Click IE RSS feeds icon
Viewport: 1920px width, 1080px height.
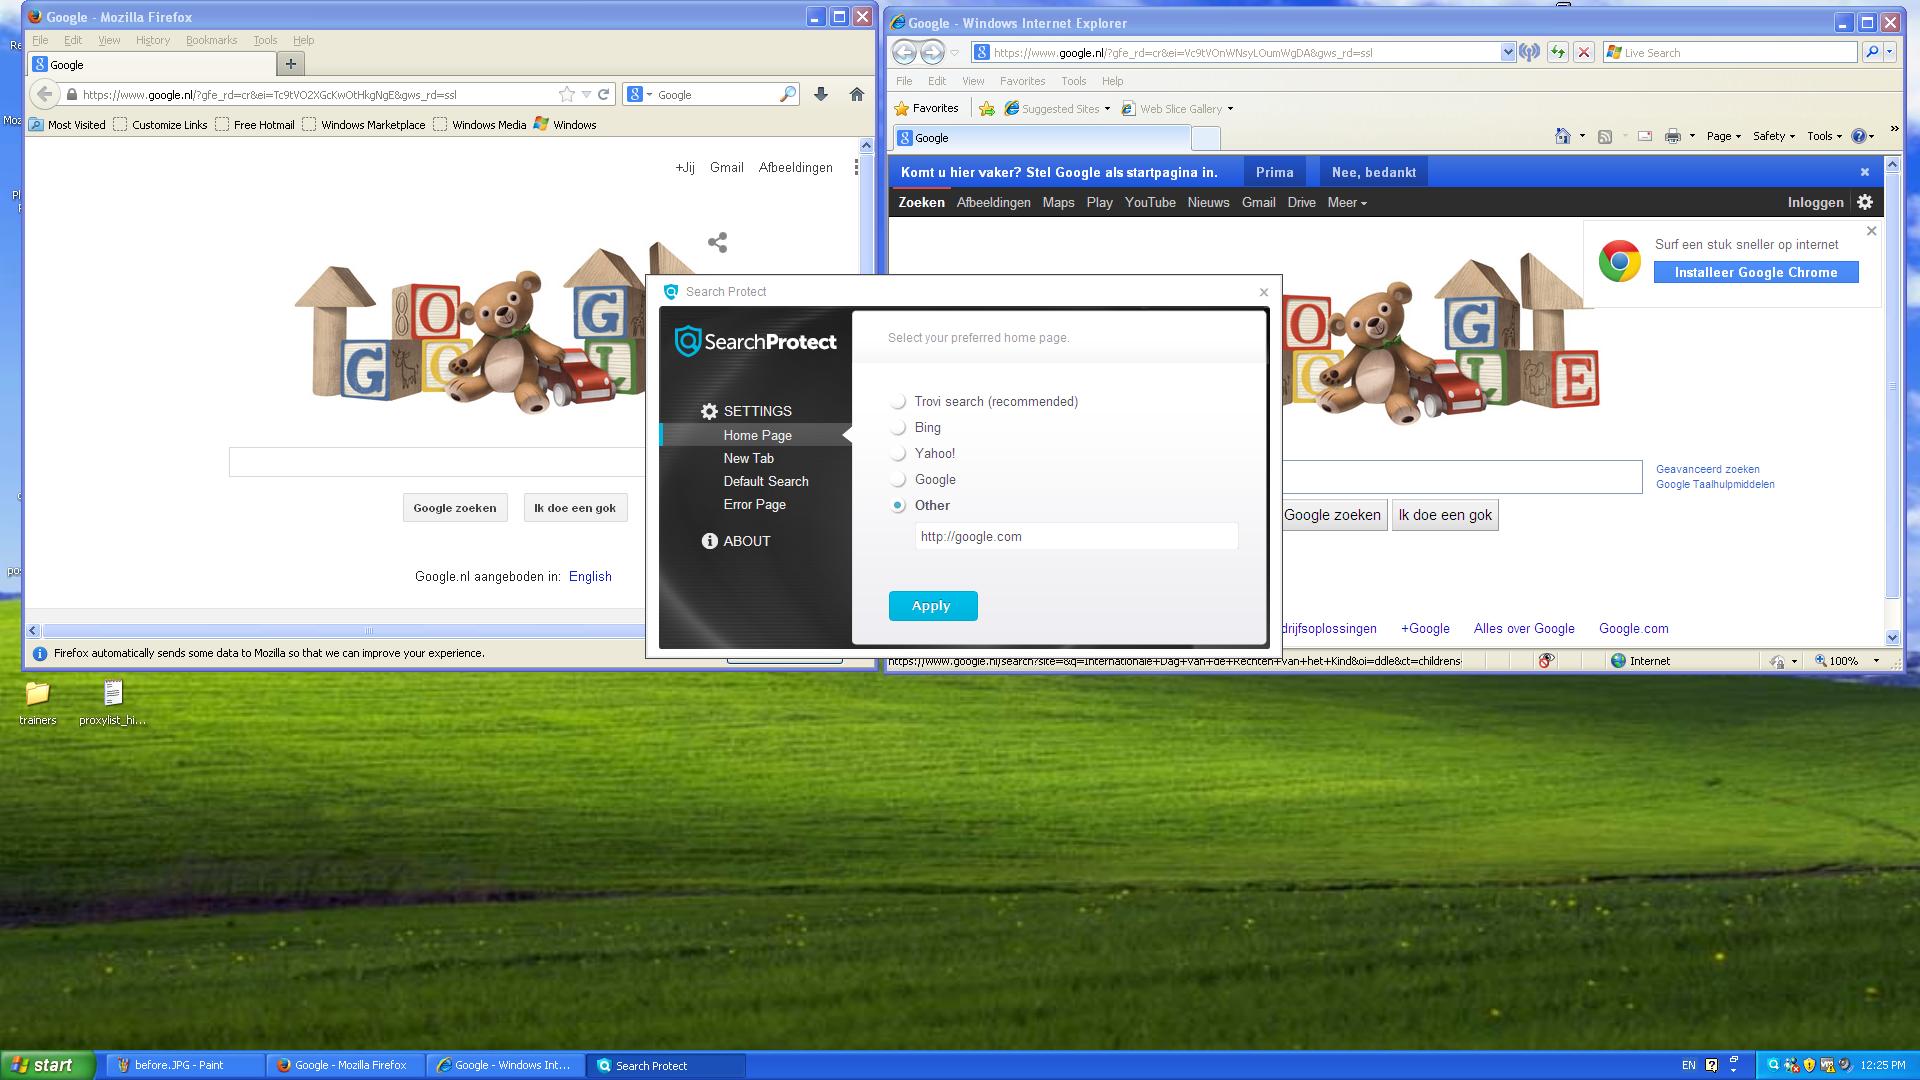[x=1605, y=136]
